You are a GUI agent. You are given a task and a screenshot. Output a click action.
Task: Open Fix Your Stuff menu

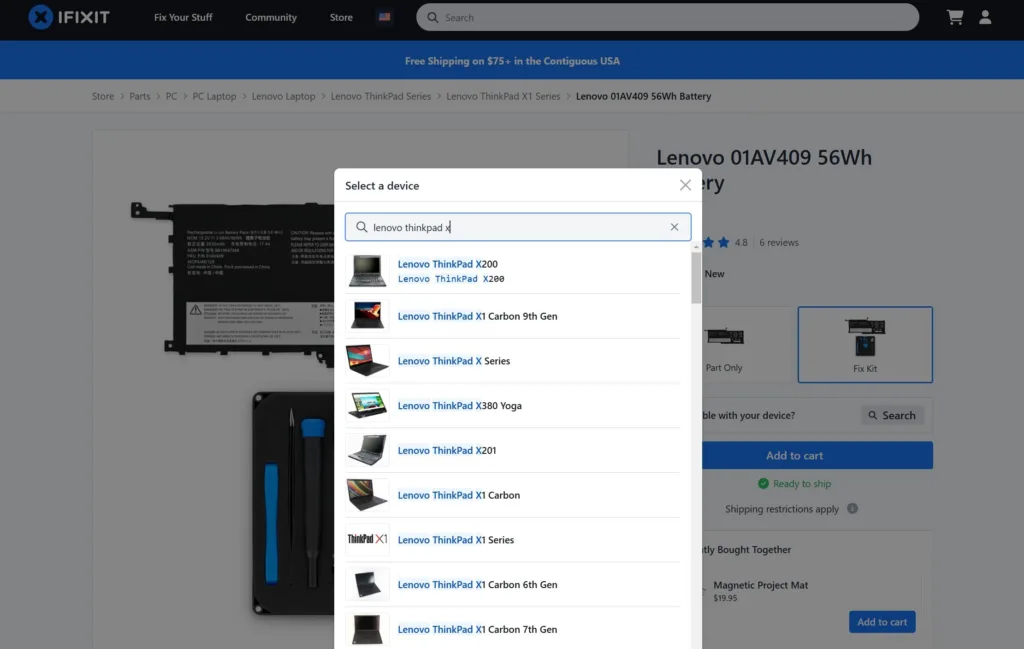click(x=183, y=17)
